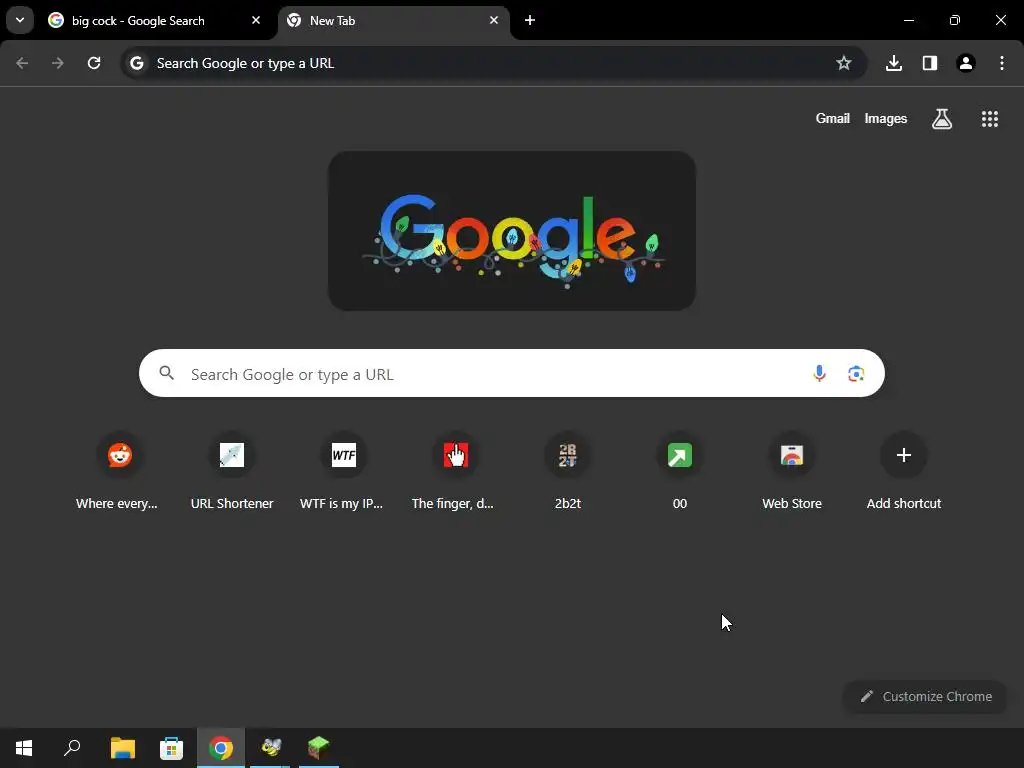Open Windows taskbar search
The width and height of the screenshot is (1024, 768).
[x=72, y=748]
